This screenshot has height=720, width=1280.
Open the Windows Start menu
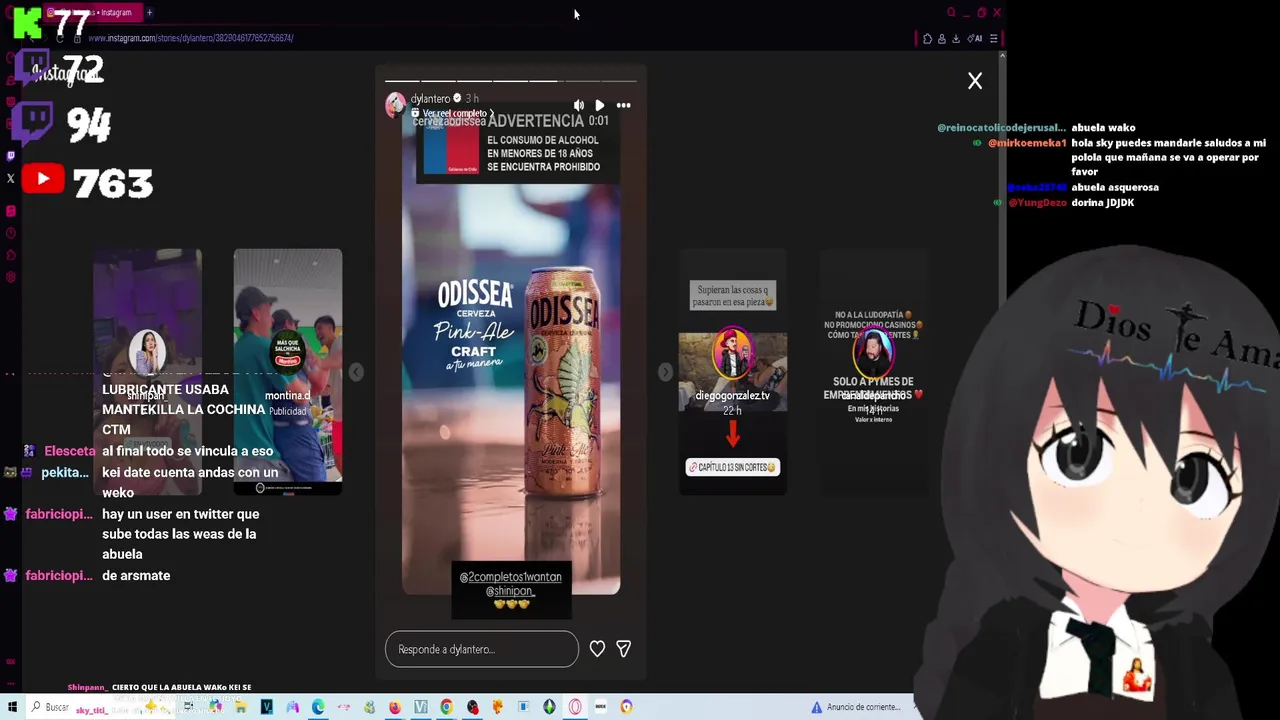(x=12, y=707)
